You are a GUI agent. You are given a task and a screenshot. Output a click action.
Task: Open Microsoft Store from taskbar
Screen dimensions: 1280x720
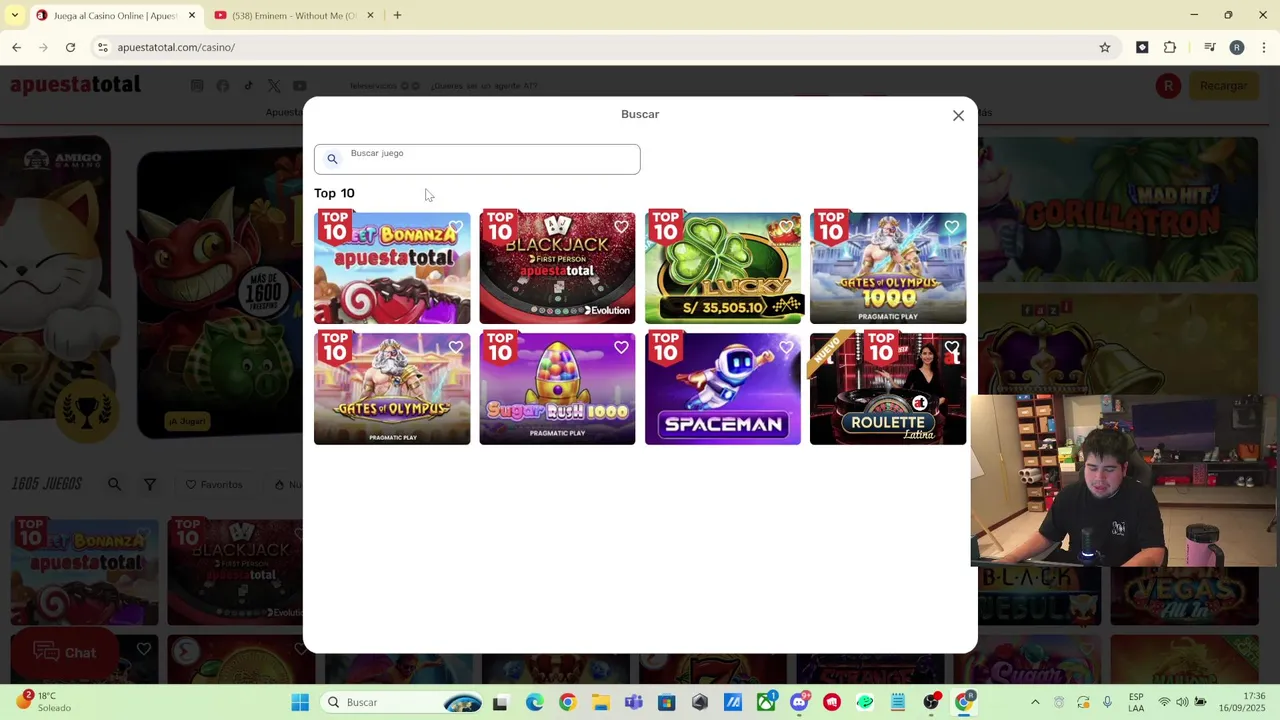click(x=666, y=702)
